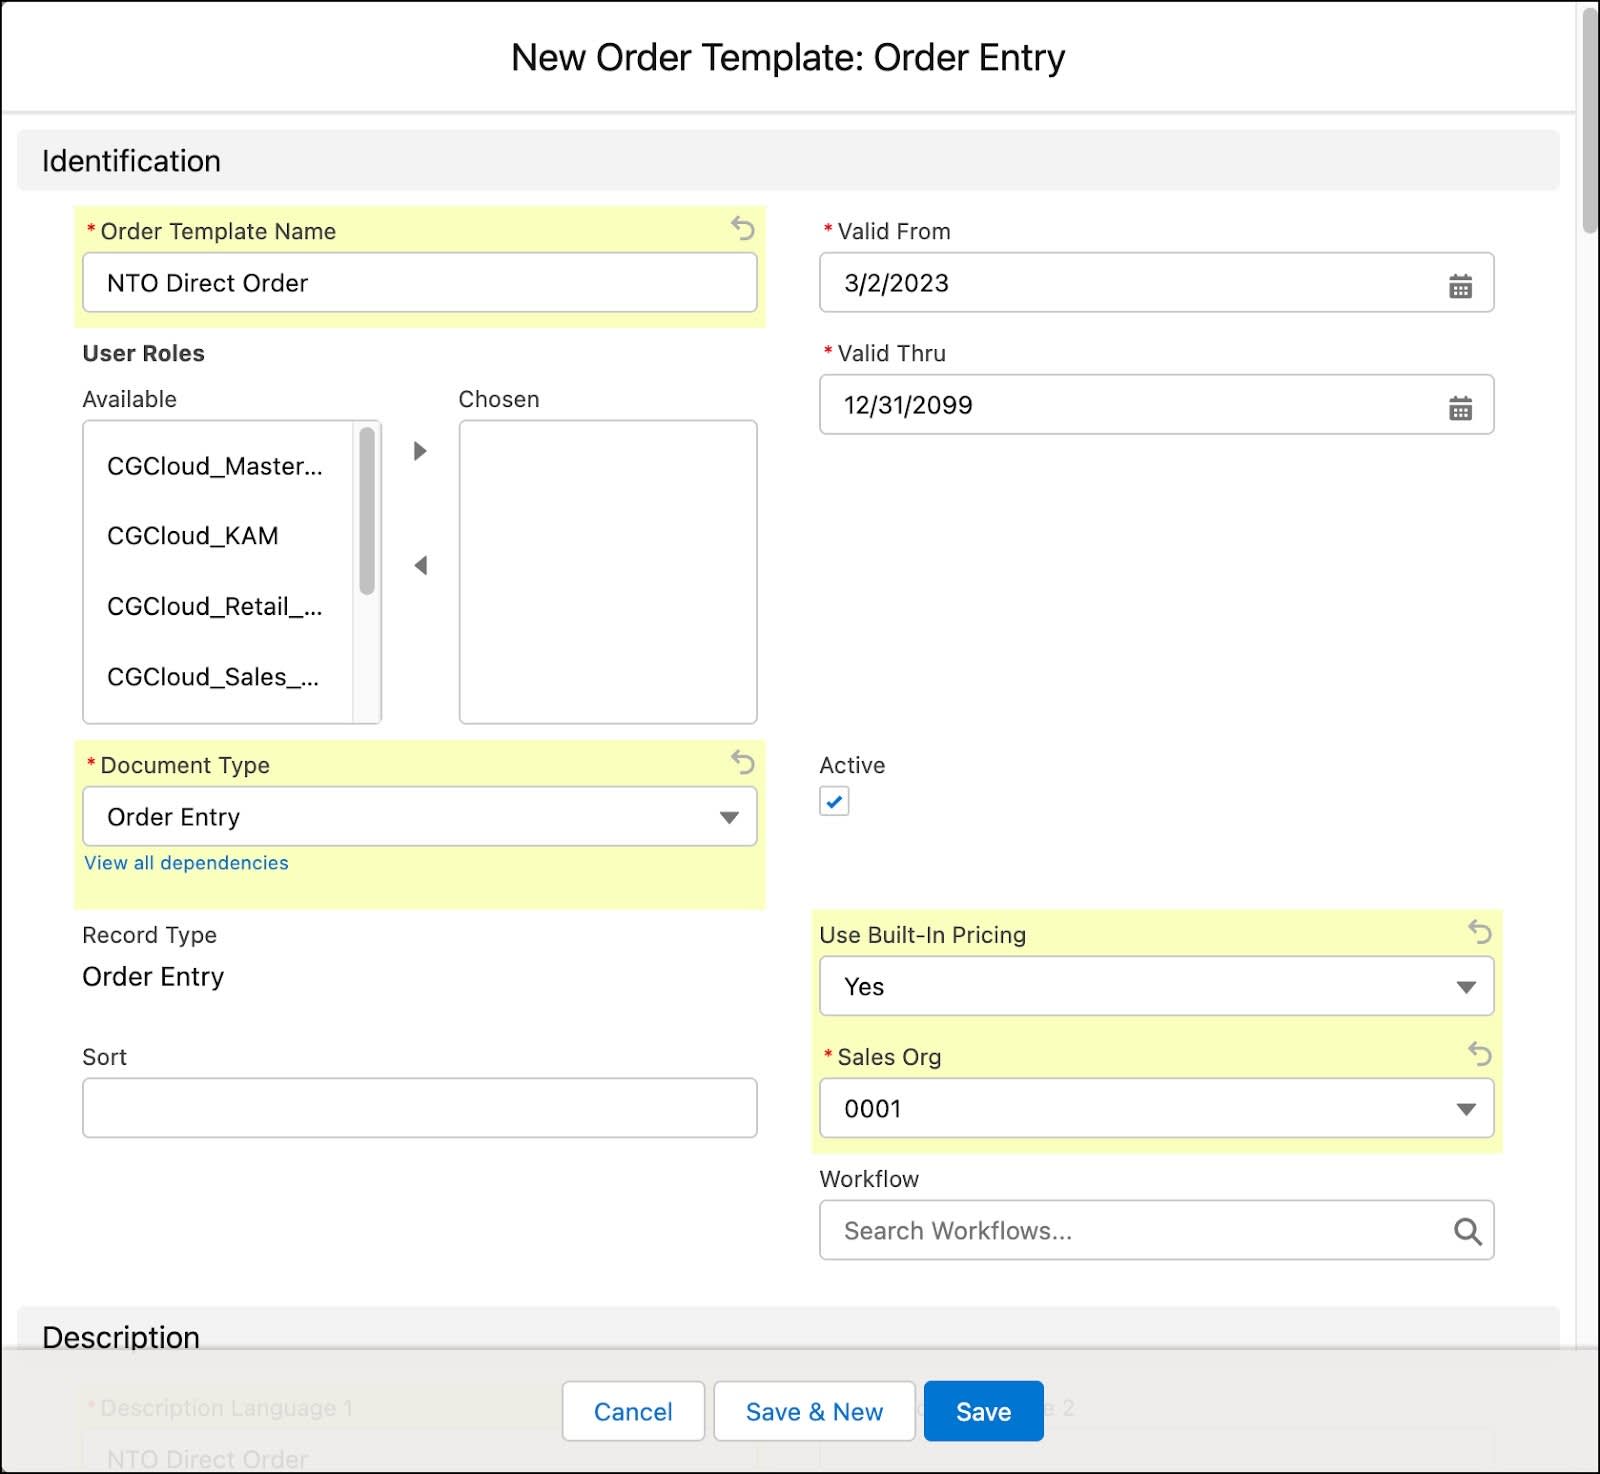This screenshot has height=1474, width=1600.
Task: Open the Valid Thru date picker calendar
Action: (x=1461, y=407)
